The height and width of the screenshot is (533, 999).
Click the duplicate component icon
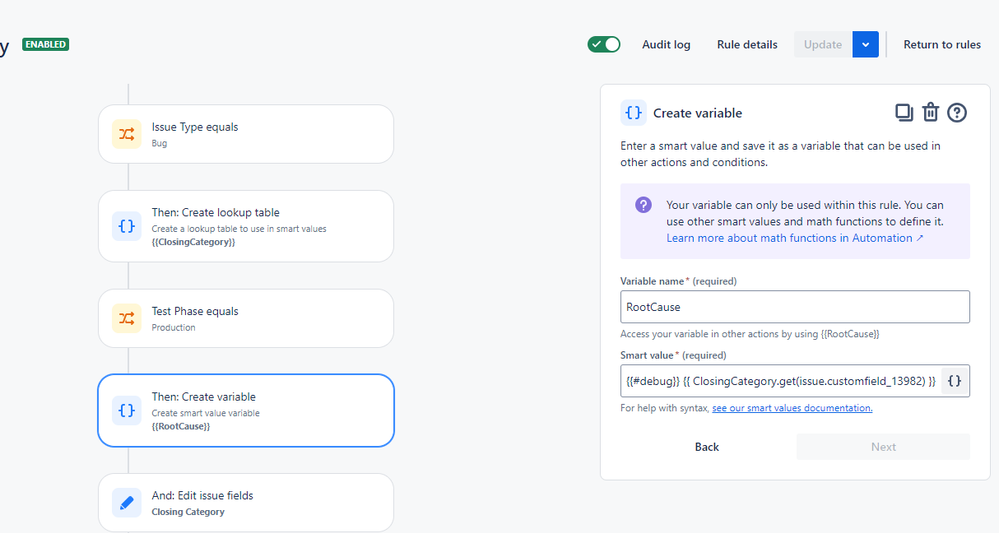point(904,112)
